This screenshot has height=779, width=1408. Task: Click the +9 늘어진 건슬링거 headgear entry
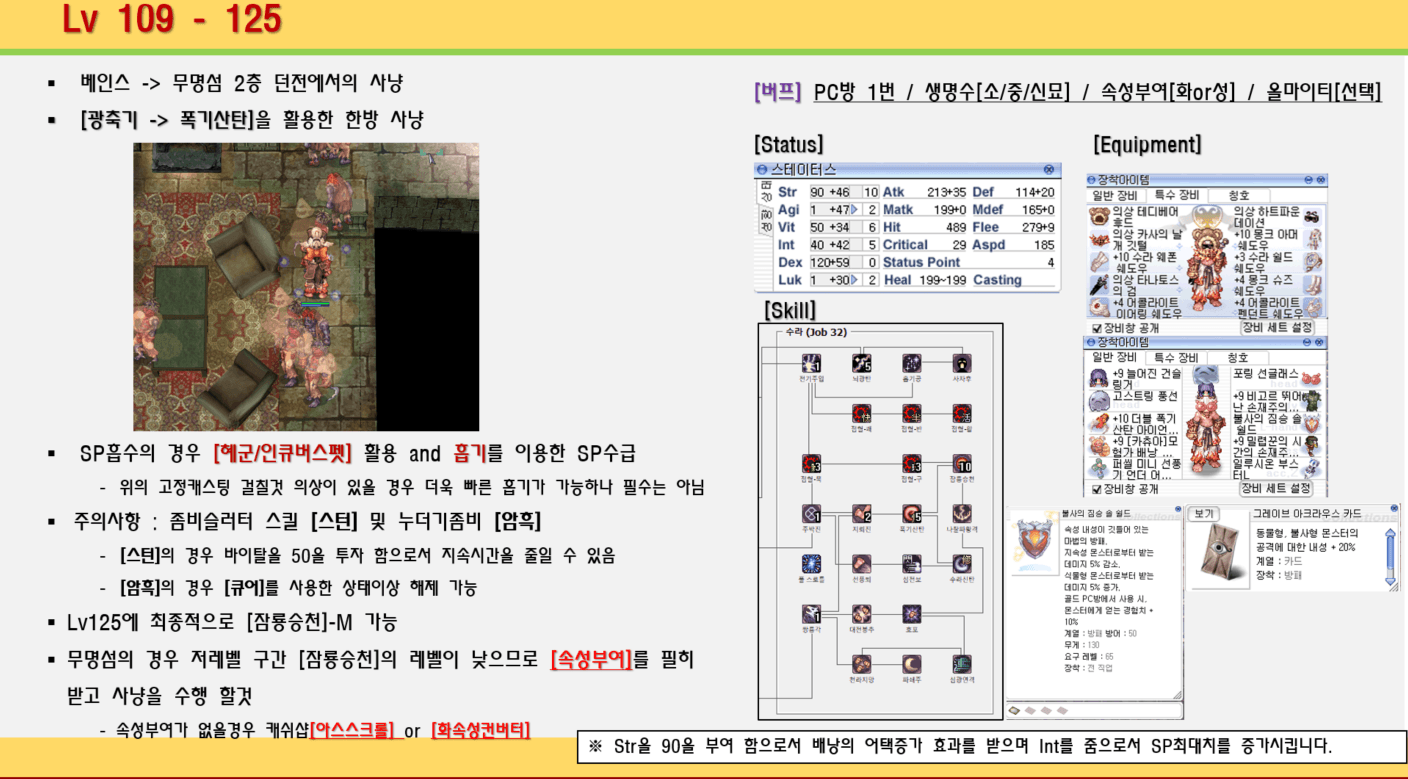[x=1135, y=378]
